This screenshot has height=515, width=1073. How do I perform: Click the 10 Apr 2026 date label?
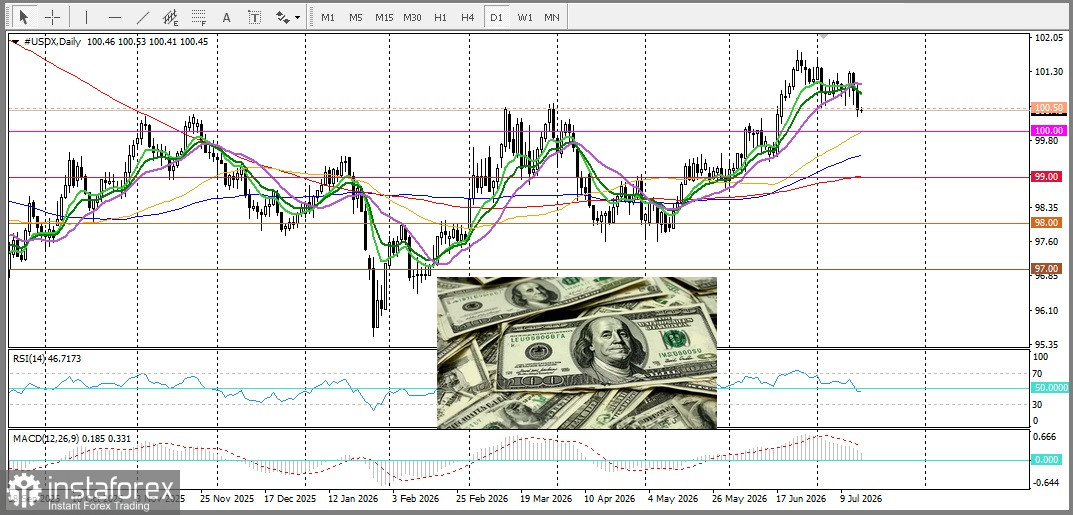coord(610,498)
